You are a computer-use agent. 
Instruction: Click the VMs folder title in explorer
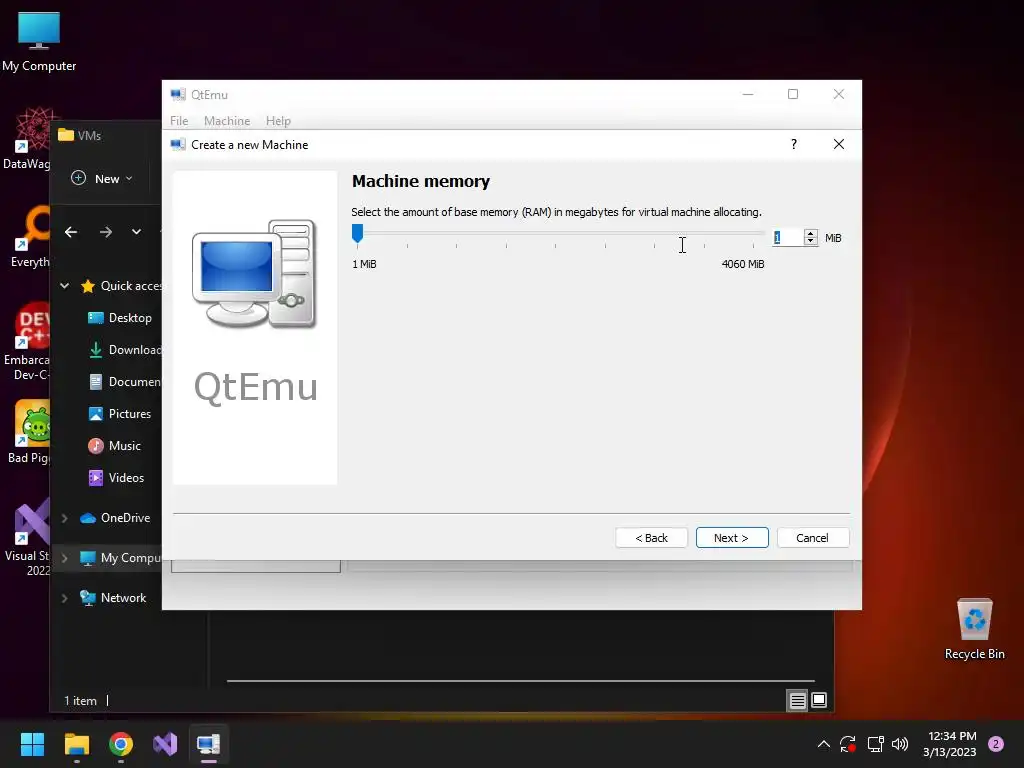[89, 135]
